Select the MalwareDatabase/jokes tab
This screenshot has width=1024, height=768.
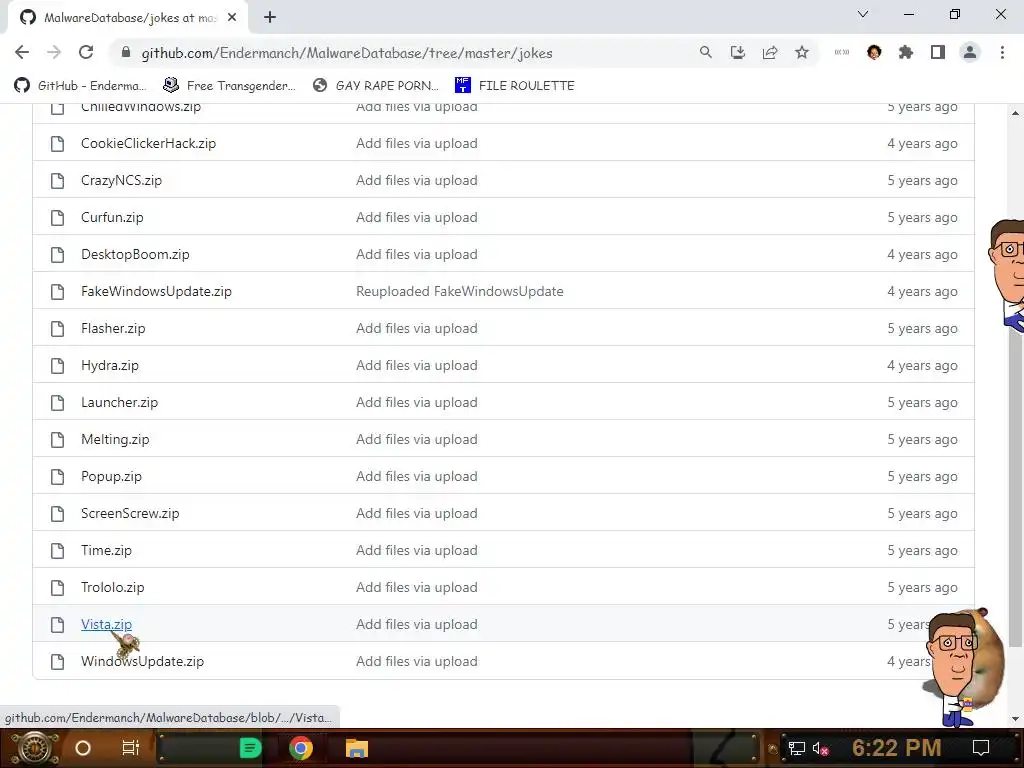(x=129, y=18)
